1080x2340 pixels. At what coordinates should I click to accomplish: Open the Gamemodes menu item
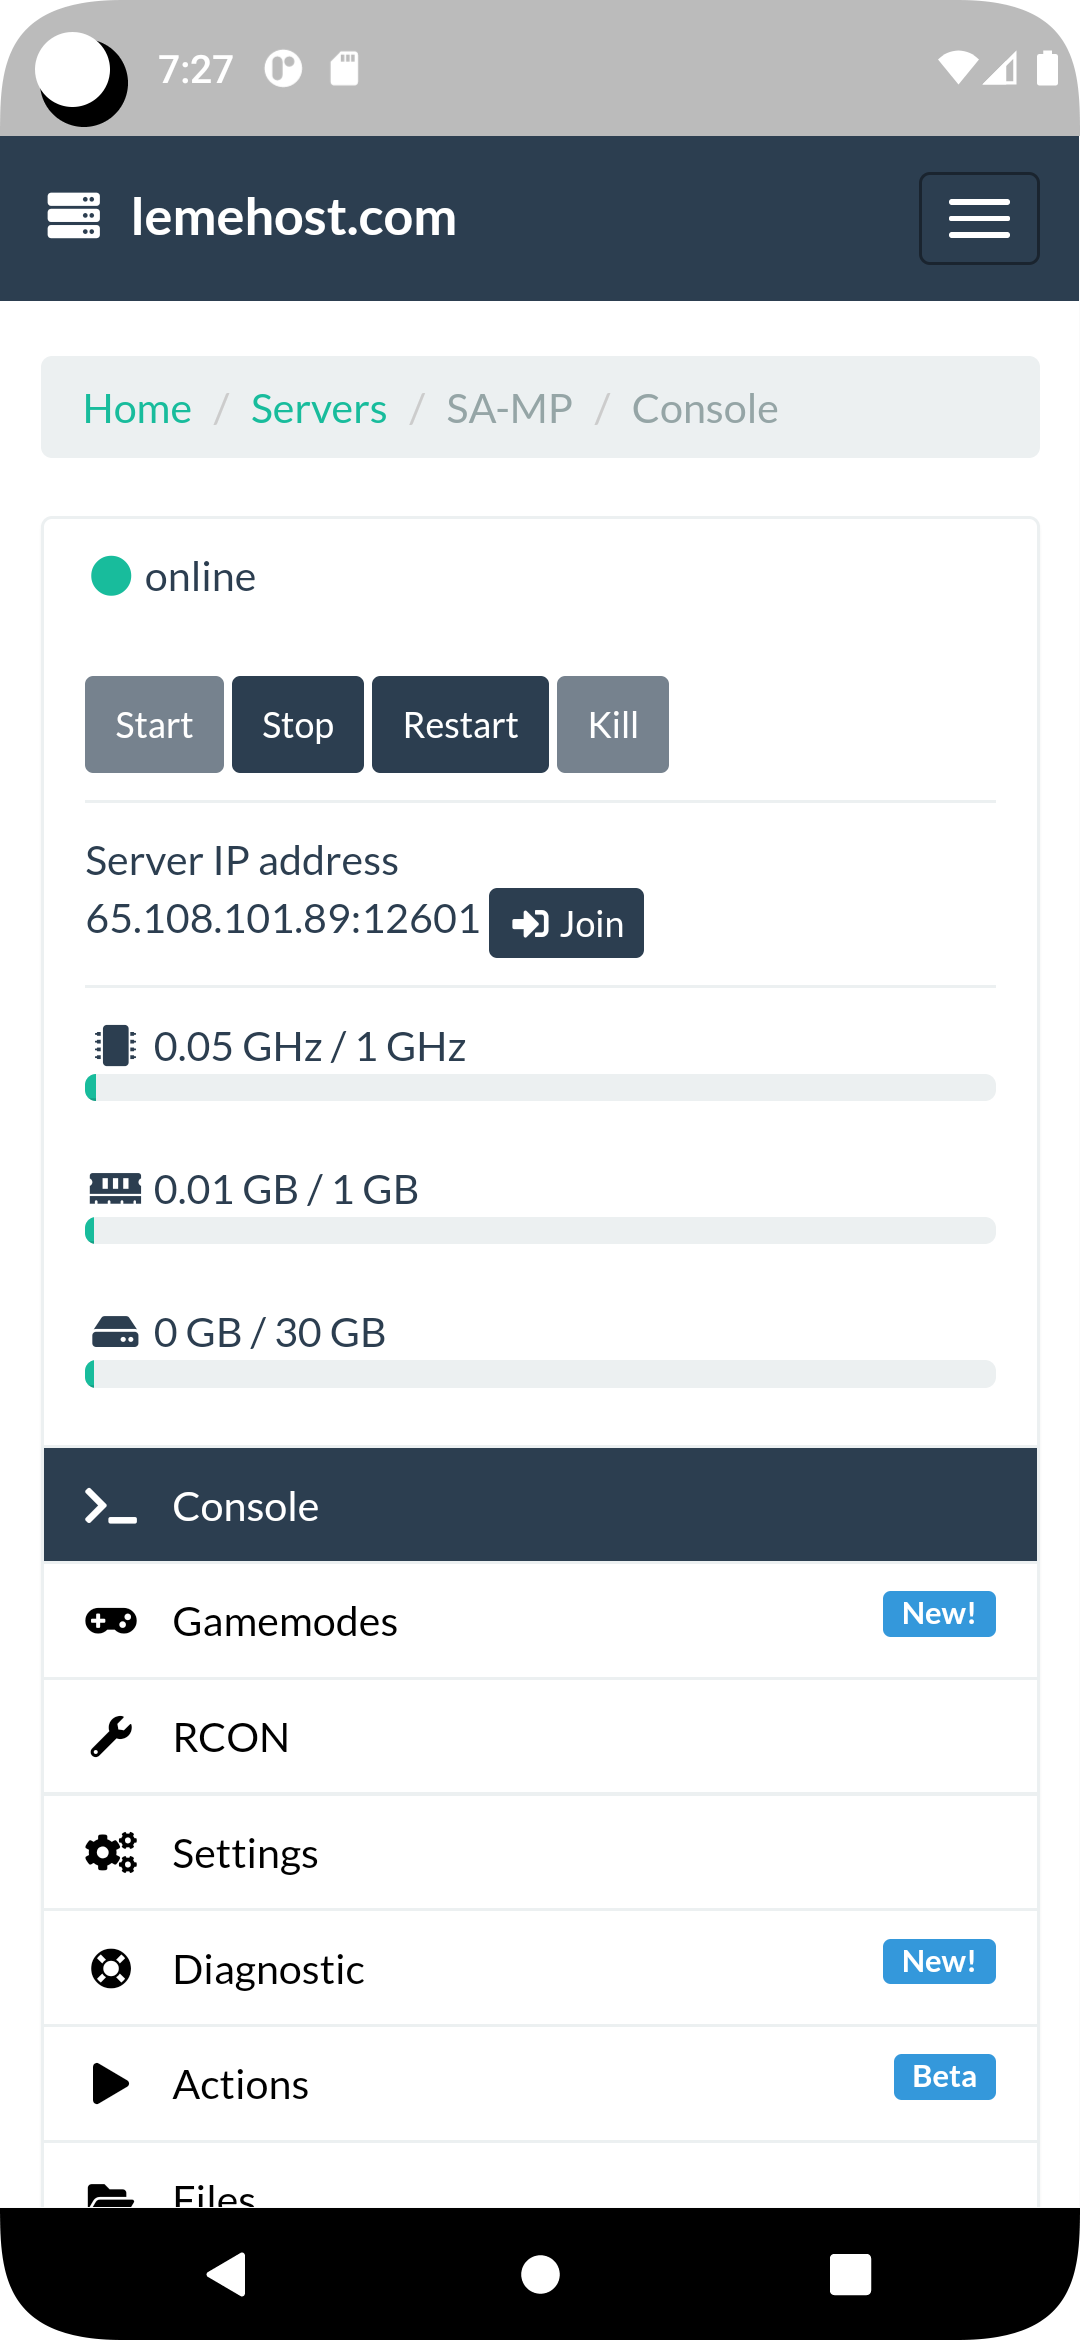tap(540, 1621)
